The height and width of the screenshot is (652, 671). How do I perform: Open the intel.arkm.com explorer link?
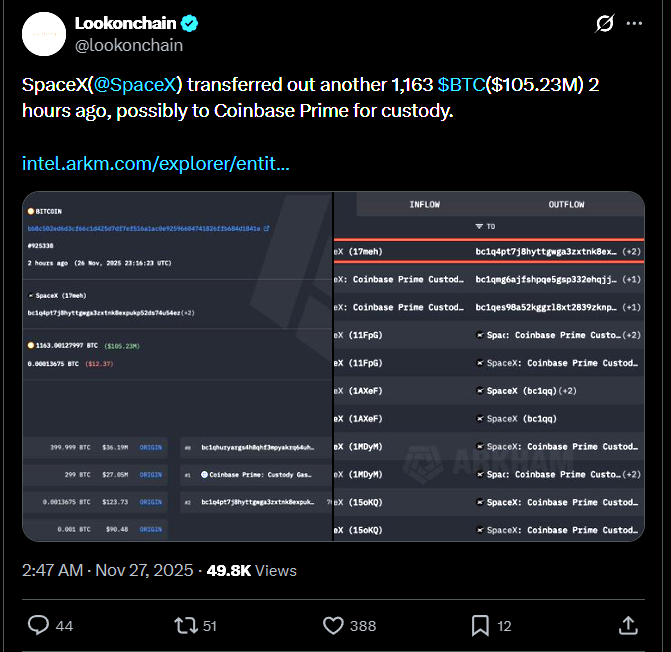[156, 162]
